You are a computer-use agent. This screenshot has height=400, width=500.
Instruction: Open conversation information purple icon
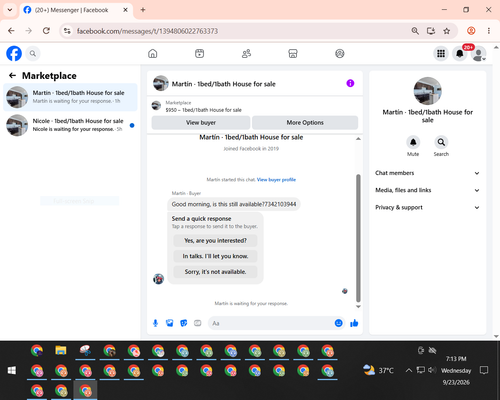tap(350, 83)
